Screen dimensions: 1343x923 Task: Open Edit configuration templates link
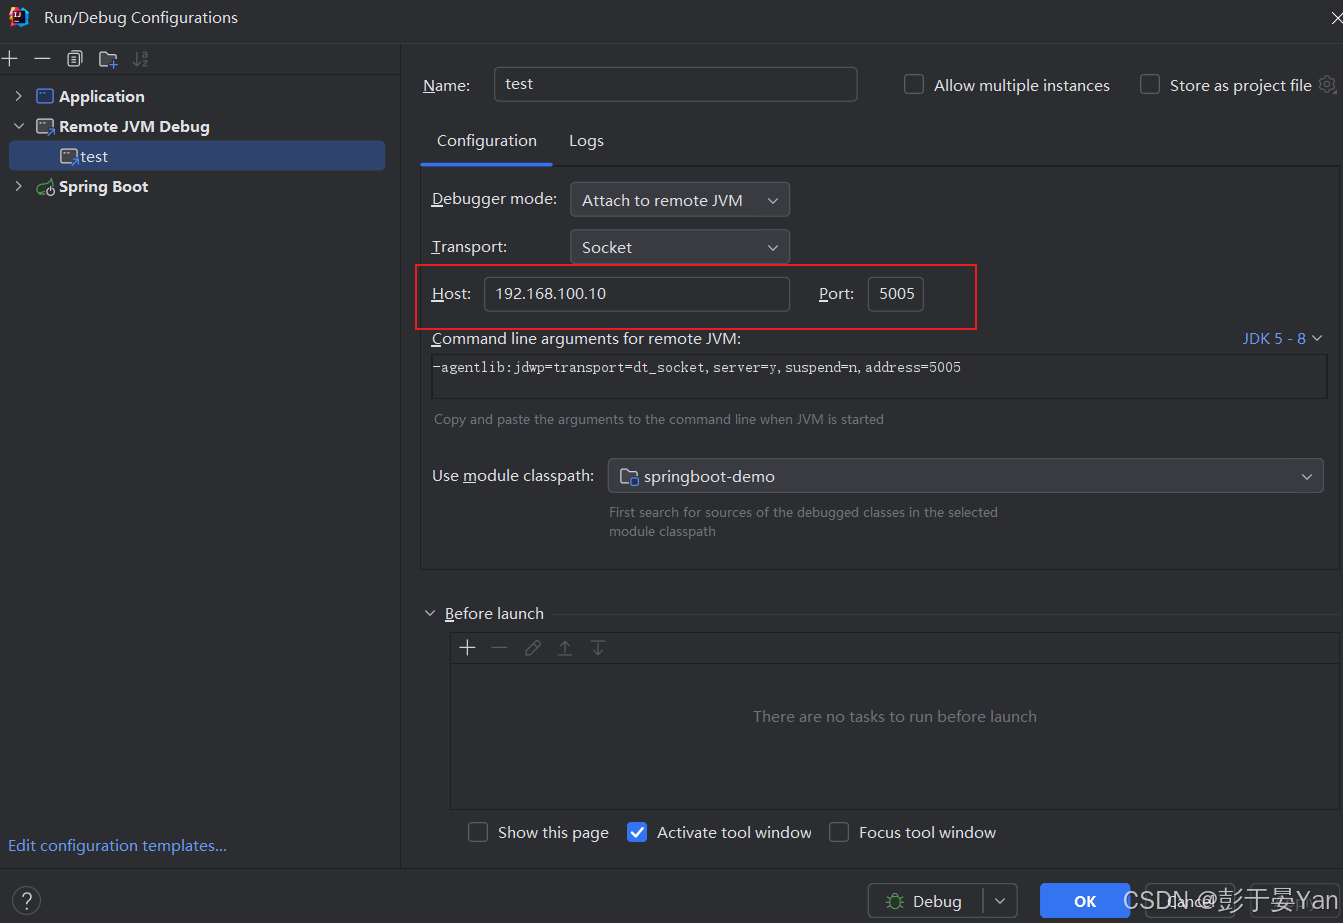118,846
